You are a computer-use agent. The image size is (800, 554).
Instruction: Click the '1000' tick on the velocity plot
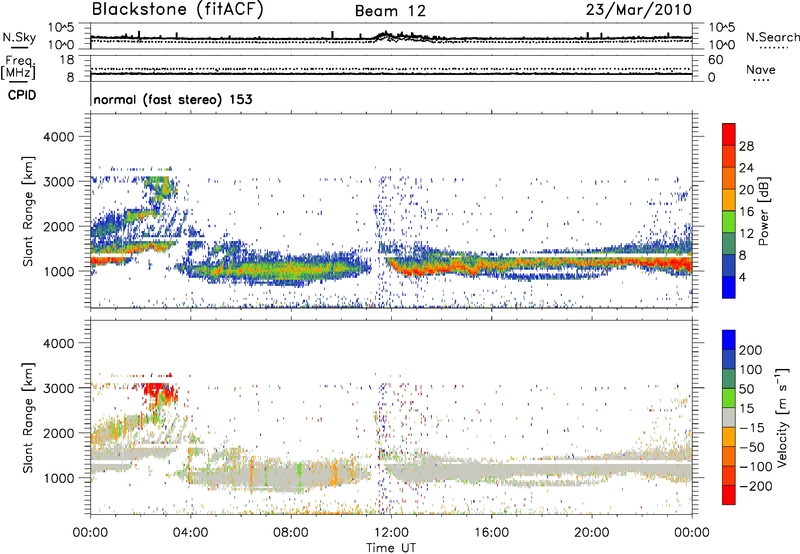[58, 478]
